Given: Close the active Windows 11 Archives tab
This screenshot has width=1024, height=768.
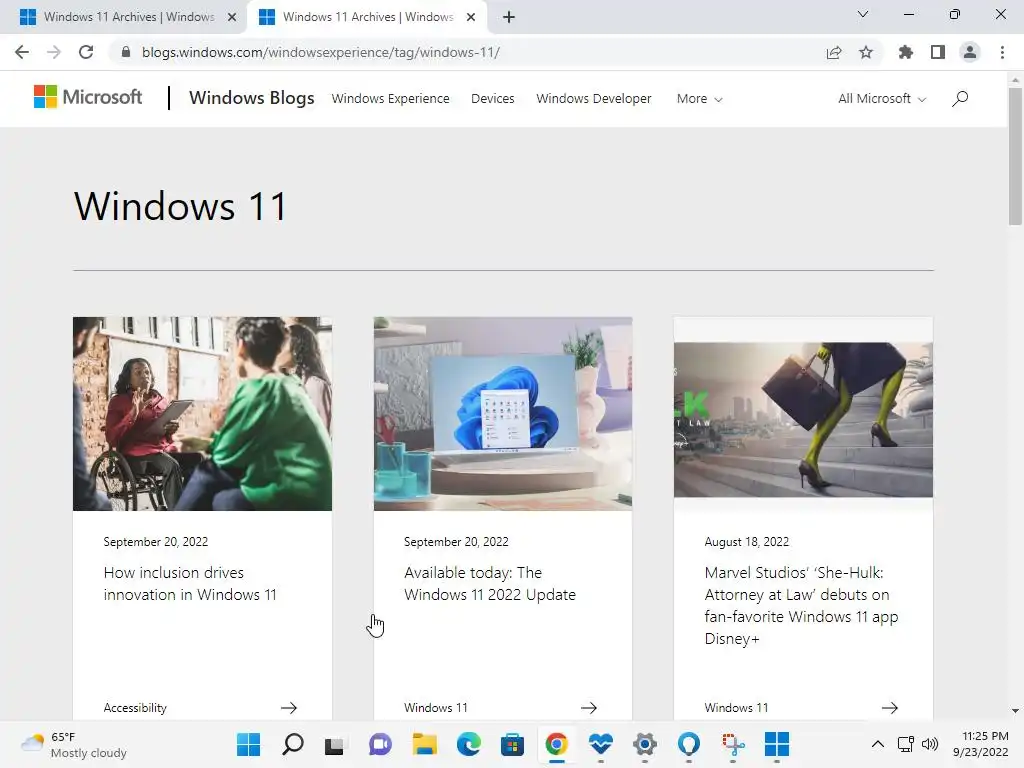Looking at the screenshot, I should pos(471,18).
